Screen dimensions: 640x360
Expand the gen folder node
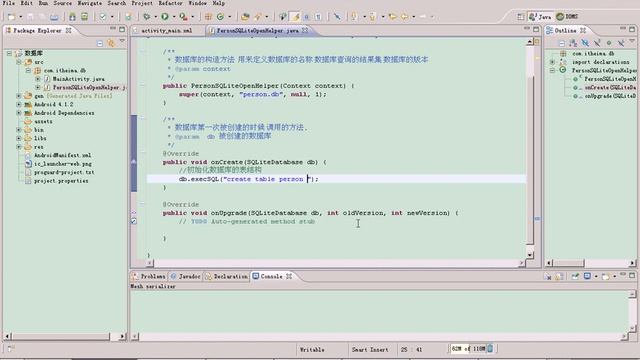pos(19,96)
